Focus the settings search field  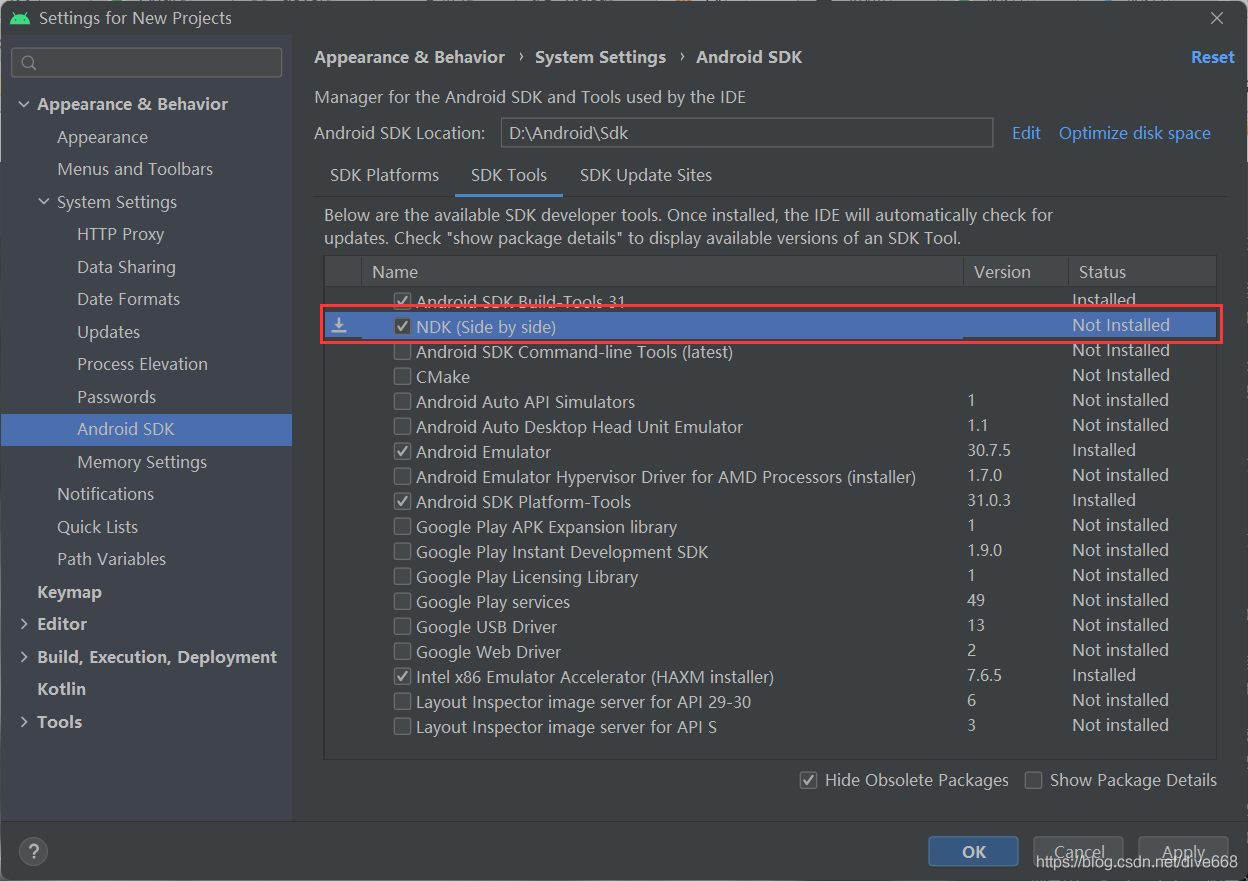146,63
